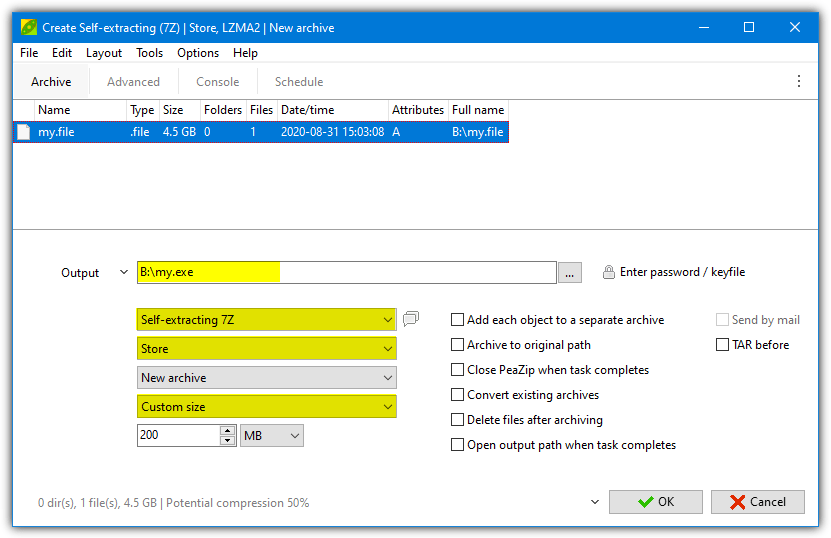Image resolution: width=831 pixels, height=538 pixels.
Task: Sort by the Size column header
Action: (x=179, y=110)
